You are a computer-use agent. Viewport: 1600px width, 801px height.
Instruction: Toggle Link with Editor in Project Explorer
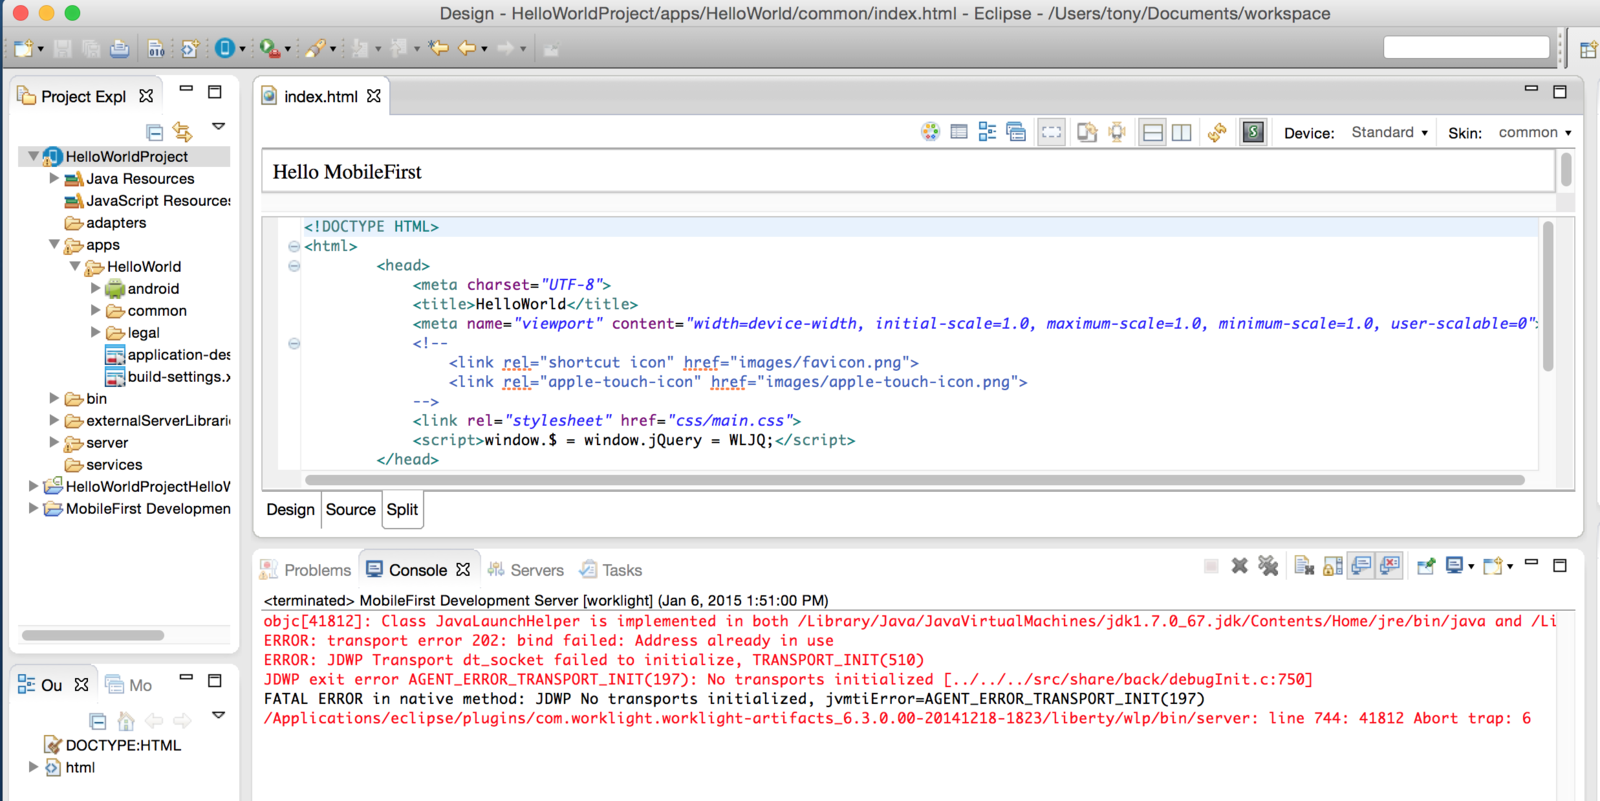click(x=182, y=131)
